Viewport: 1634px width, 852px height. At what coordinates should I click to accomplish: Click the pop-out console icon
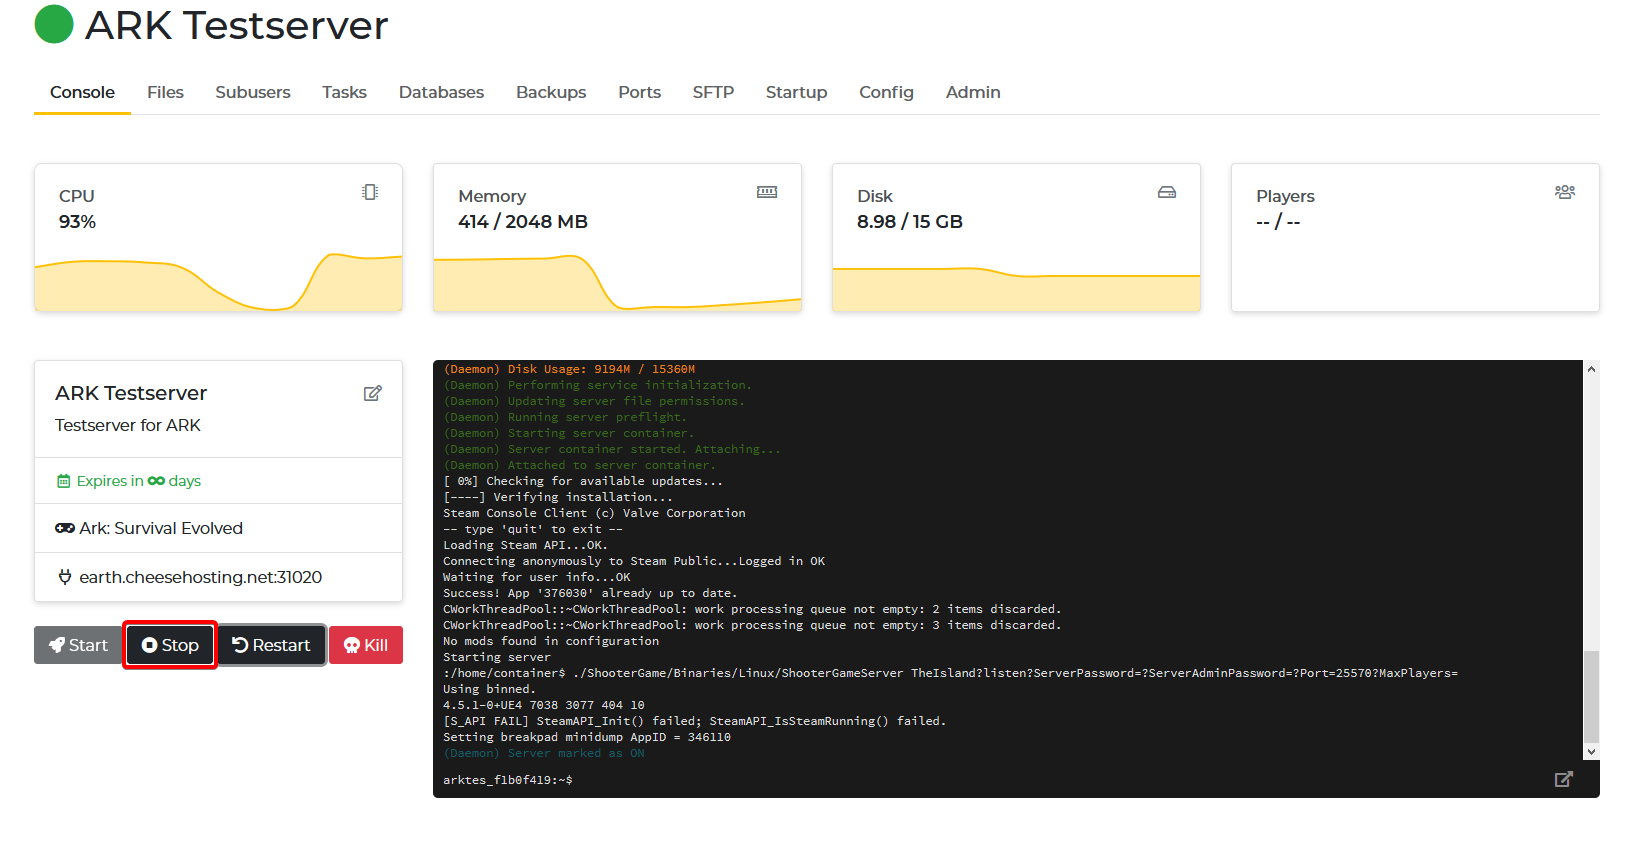1563,779
